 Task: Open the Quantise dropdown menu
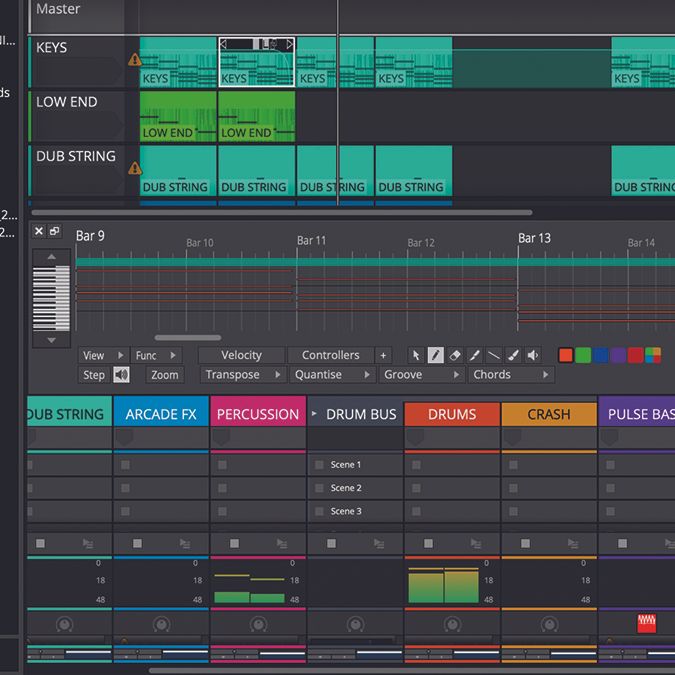click(331, 375)
